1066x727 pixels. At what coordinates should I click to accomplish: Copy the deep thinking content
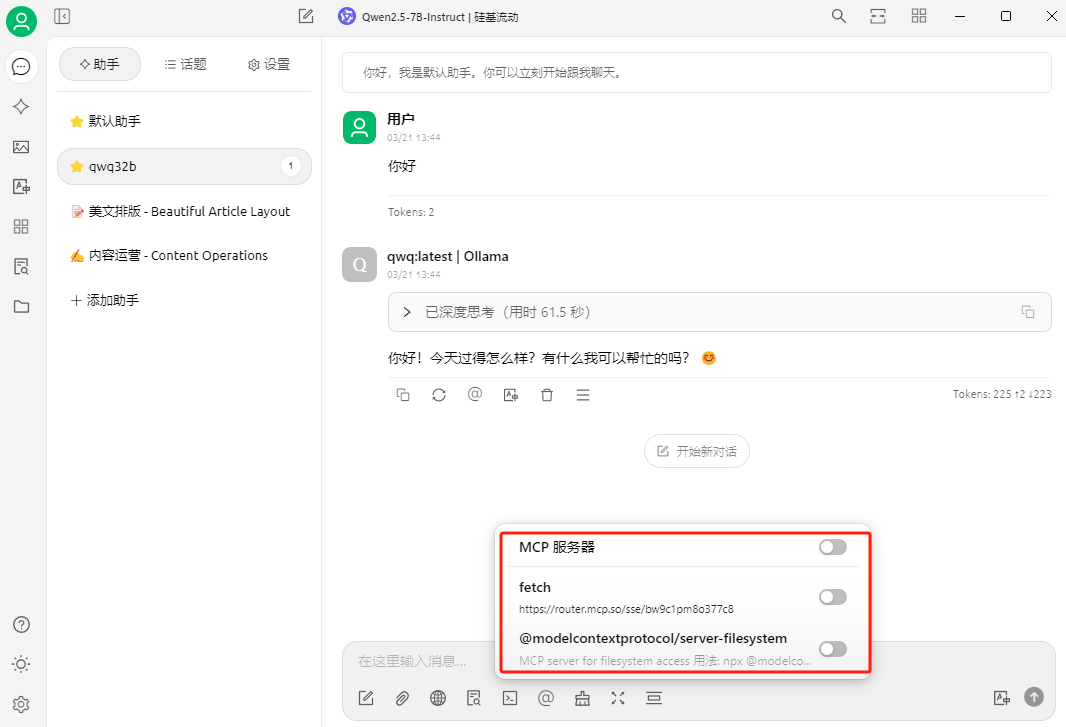click(1028, 311)
